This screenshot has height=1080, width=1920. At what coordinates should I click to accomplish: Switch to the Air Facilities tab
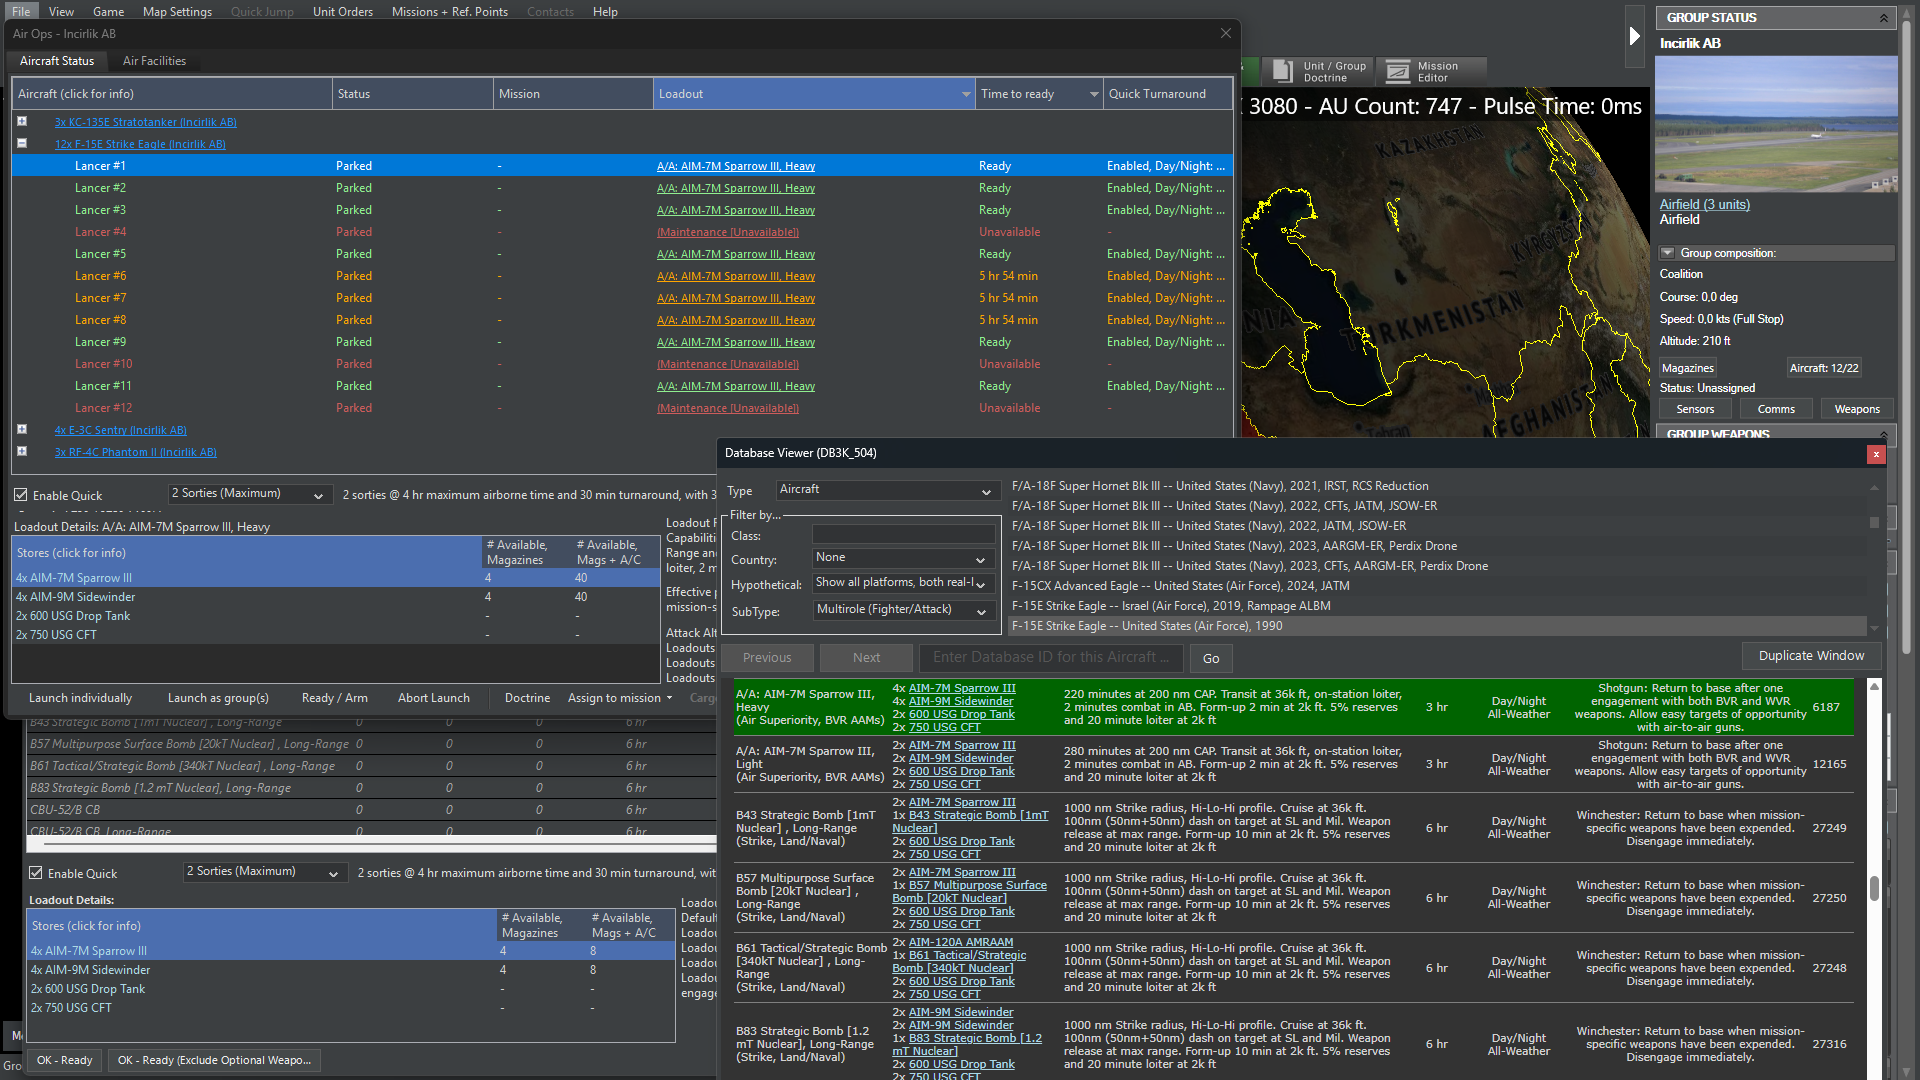154,61
